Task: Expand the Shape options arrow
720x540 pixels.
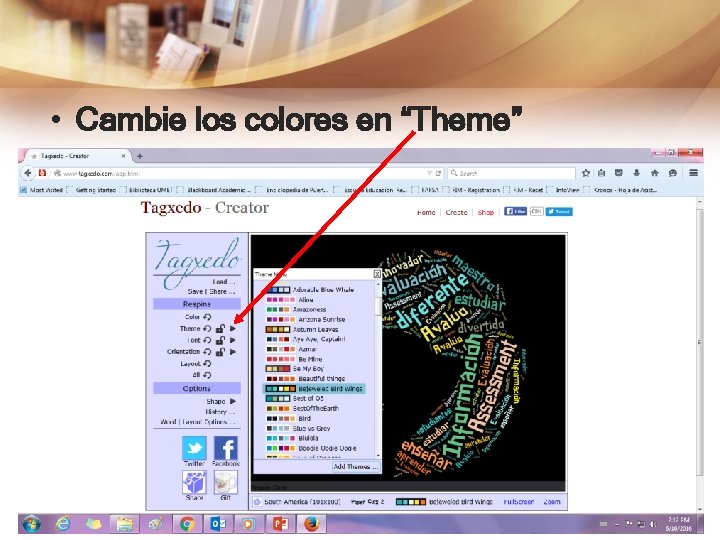Action: tap(233, 401)
